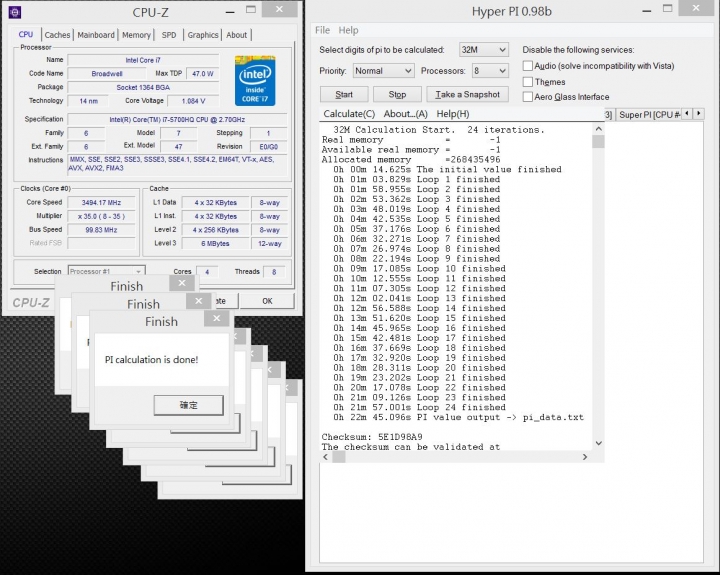Click the Core Voltage value 1.084 V

(x=193, y=101)
